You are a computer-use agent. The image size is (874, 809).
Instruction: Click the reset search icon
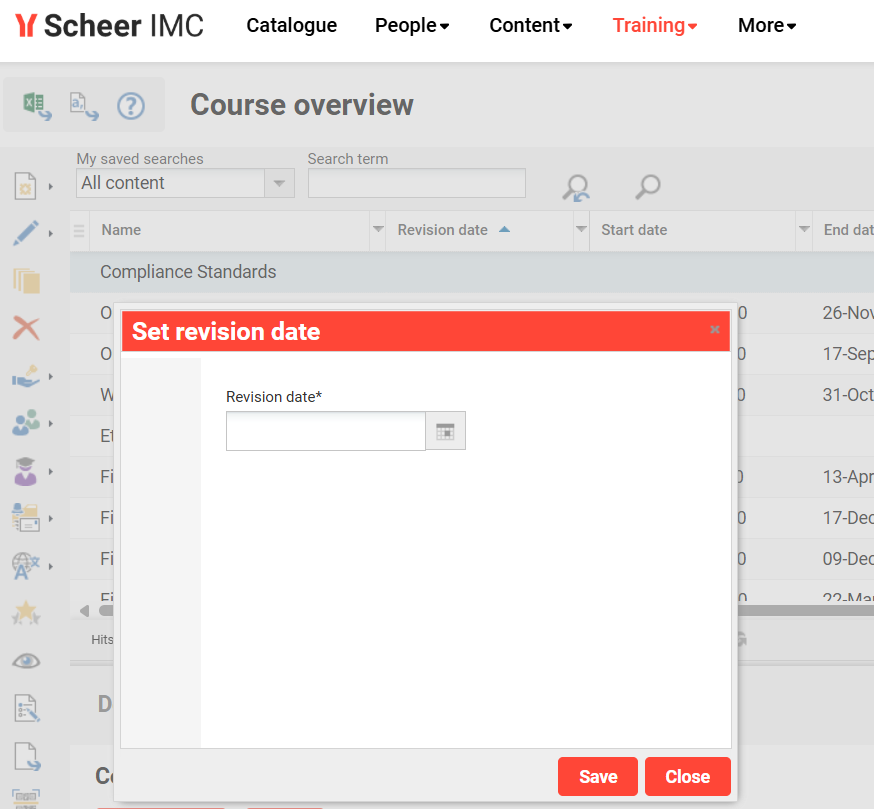point(576,187)
